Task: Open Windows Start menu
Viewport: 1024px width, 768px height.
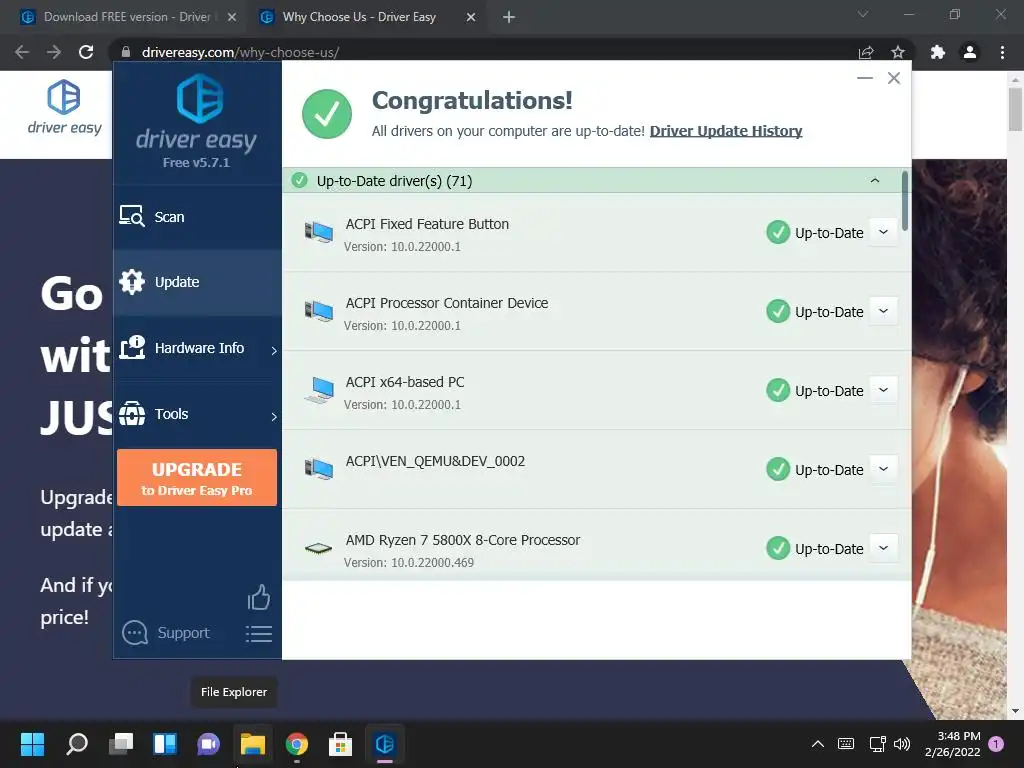Action: coord(32,744)
